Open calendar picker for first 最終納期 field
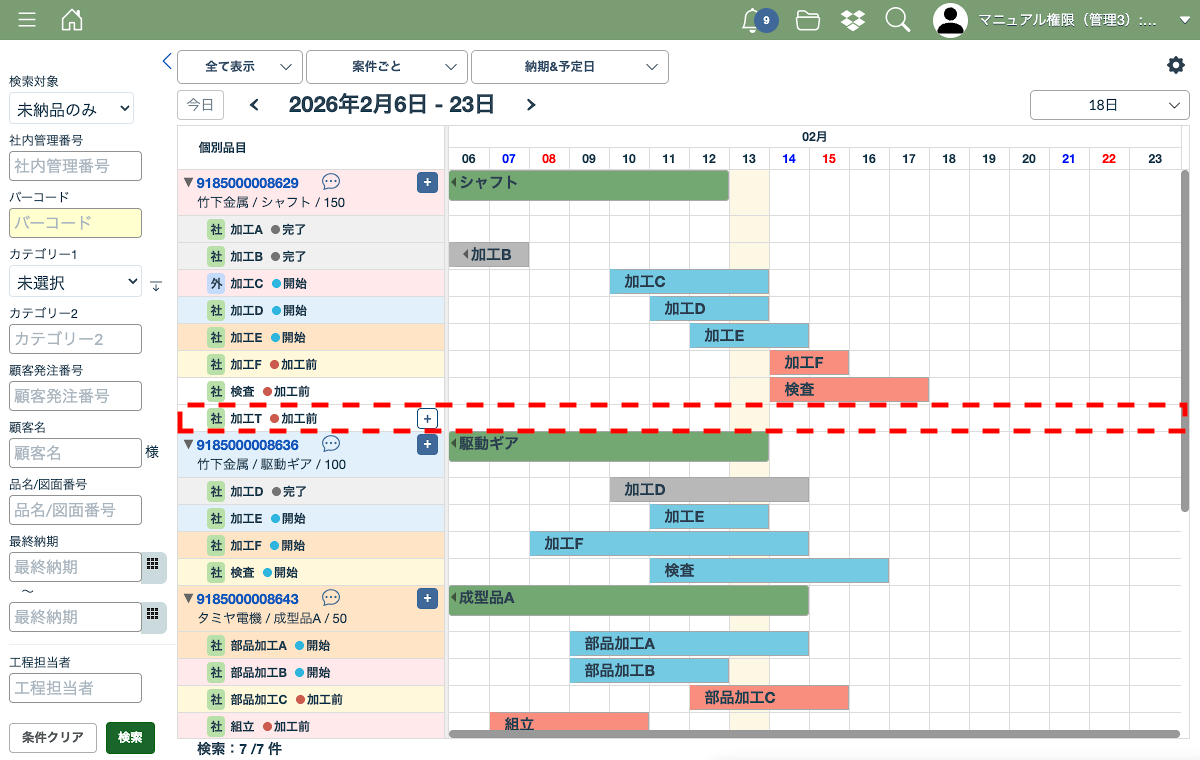Screen dimensions: 1200x760 point(153,566)
